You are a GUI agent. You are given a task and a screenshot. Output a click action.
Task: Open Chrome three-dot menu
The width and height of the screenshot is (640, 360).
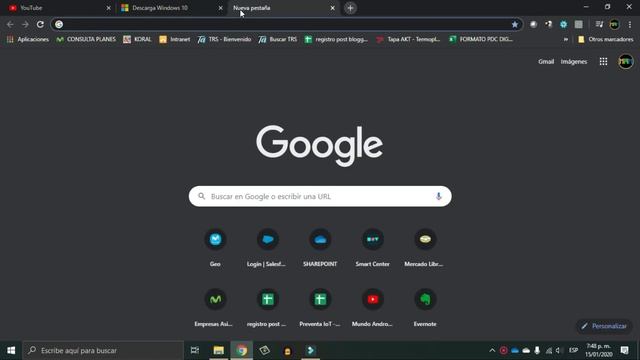630,24
